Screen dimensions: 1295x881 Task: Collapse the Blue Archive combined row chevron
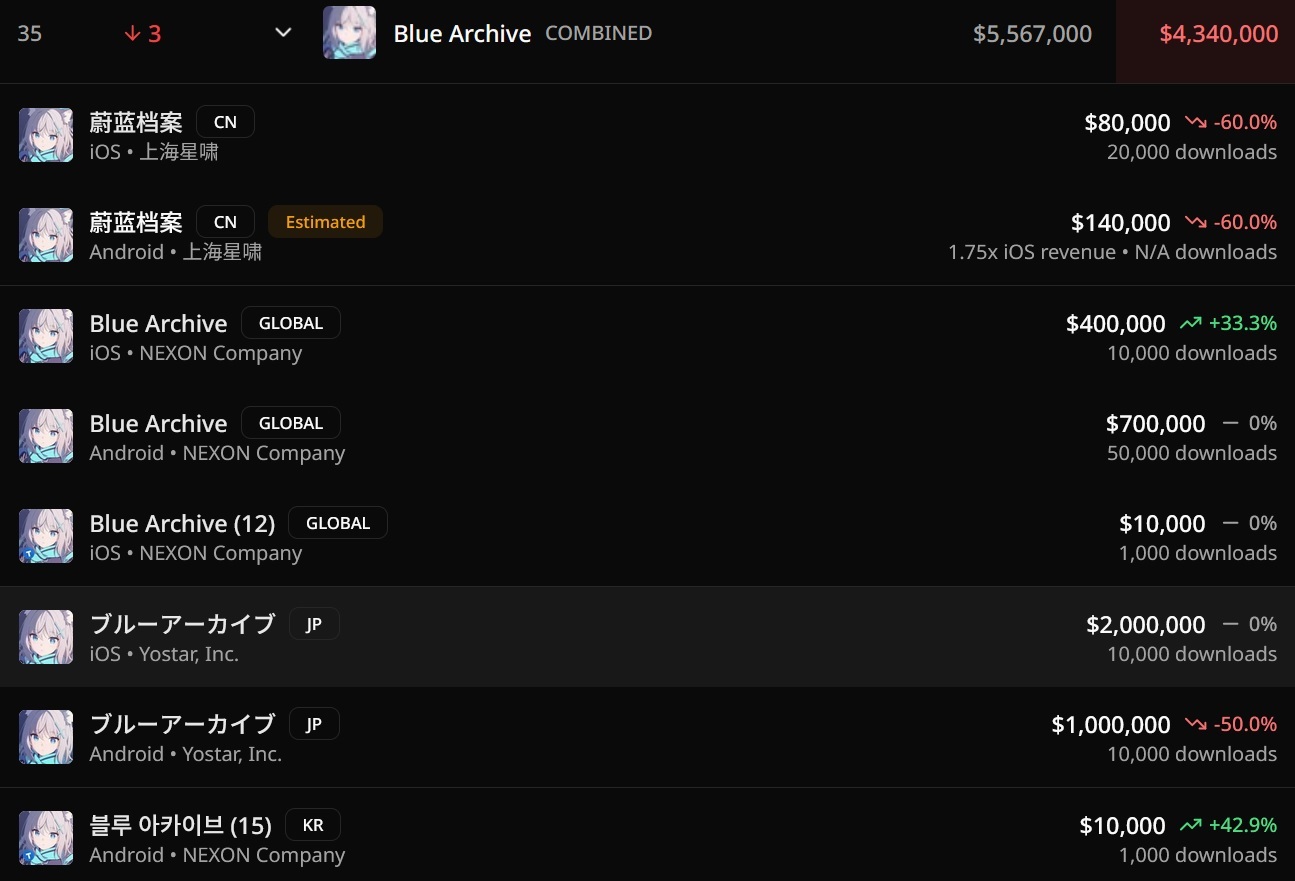click(x=283, y=33)
